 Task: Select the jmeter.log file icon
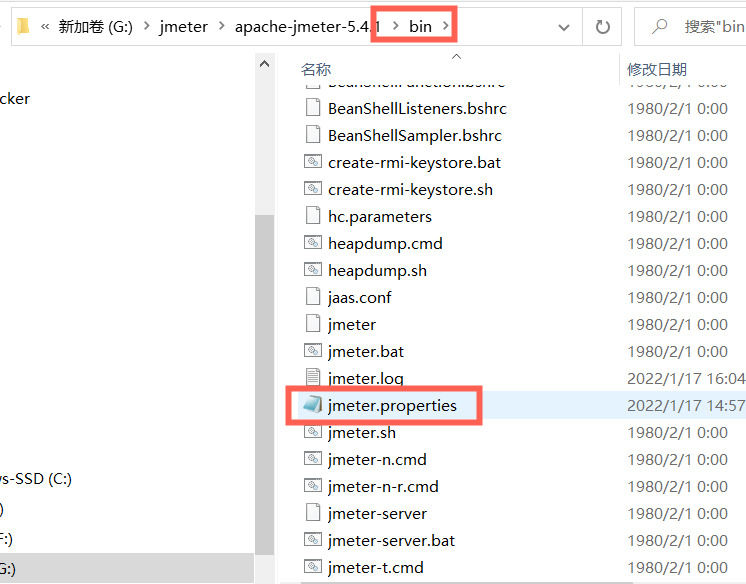point(313,377)
